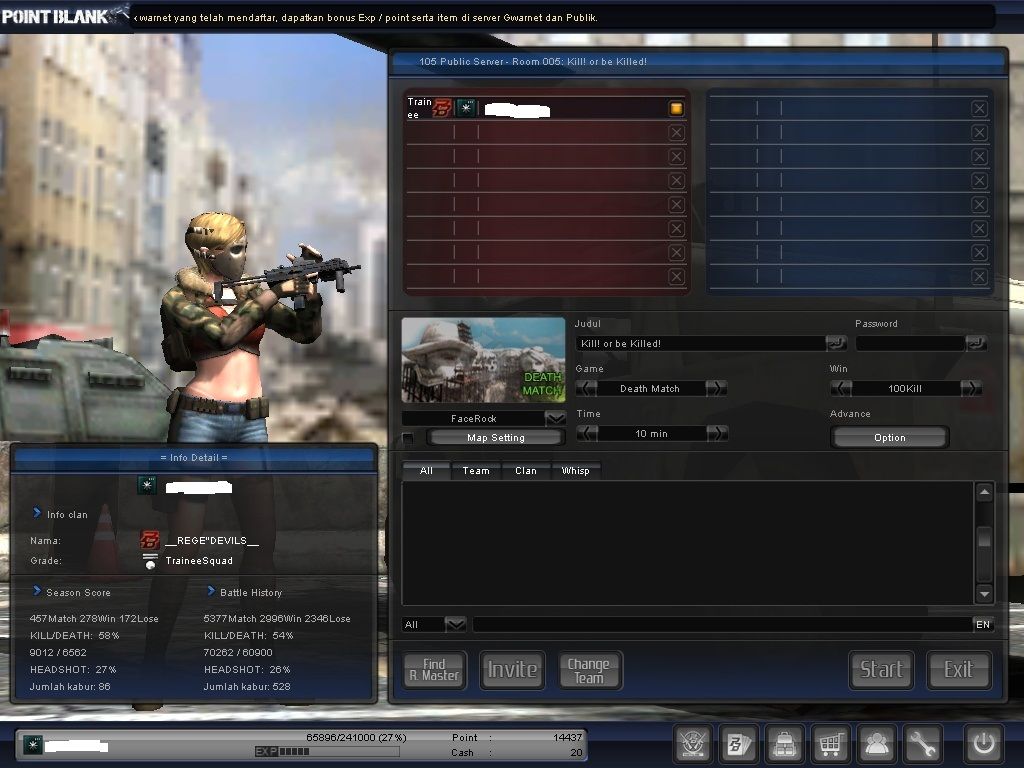This screenshot has height=768, width=1024.
Task: Click the rank badge beside the EXP bar
Action: tap(33, 744)
